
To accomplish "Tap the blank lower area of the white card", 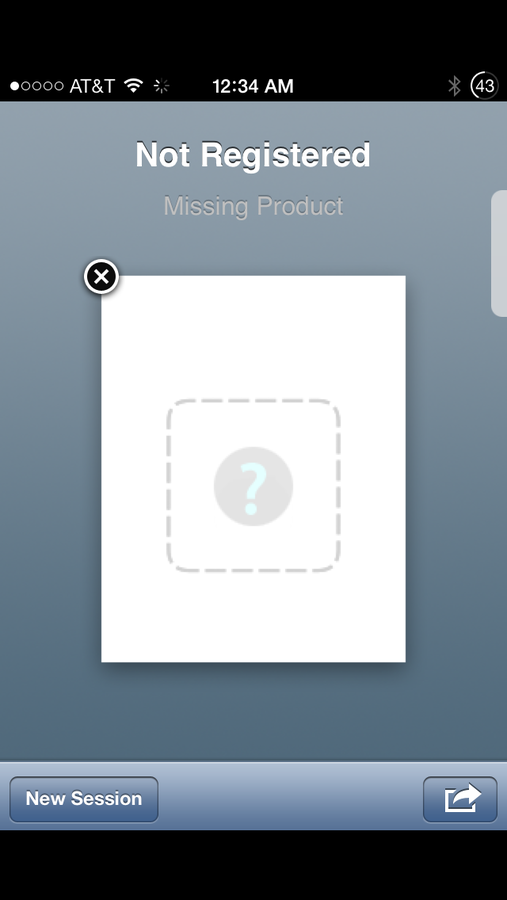I will (253, 617).
